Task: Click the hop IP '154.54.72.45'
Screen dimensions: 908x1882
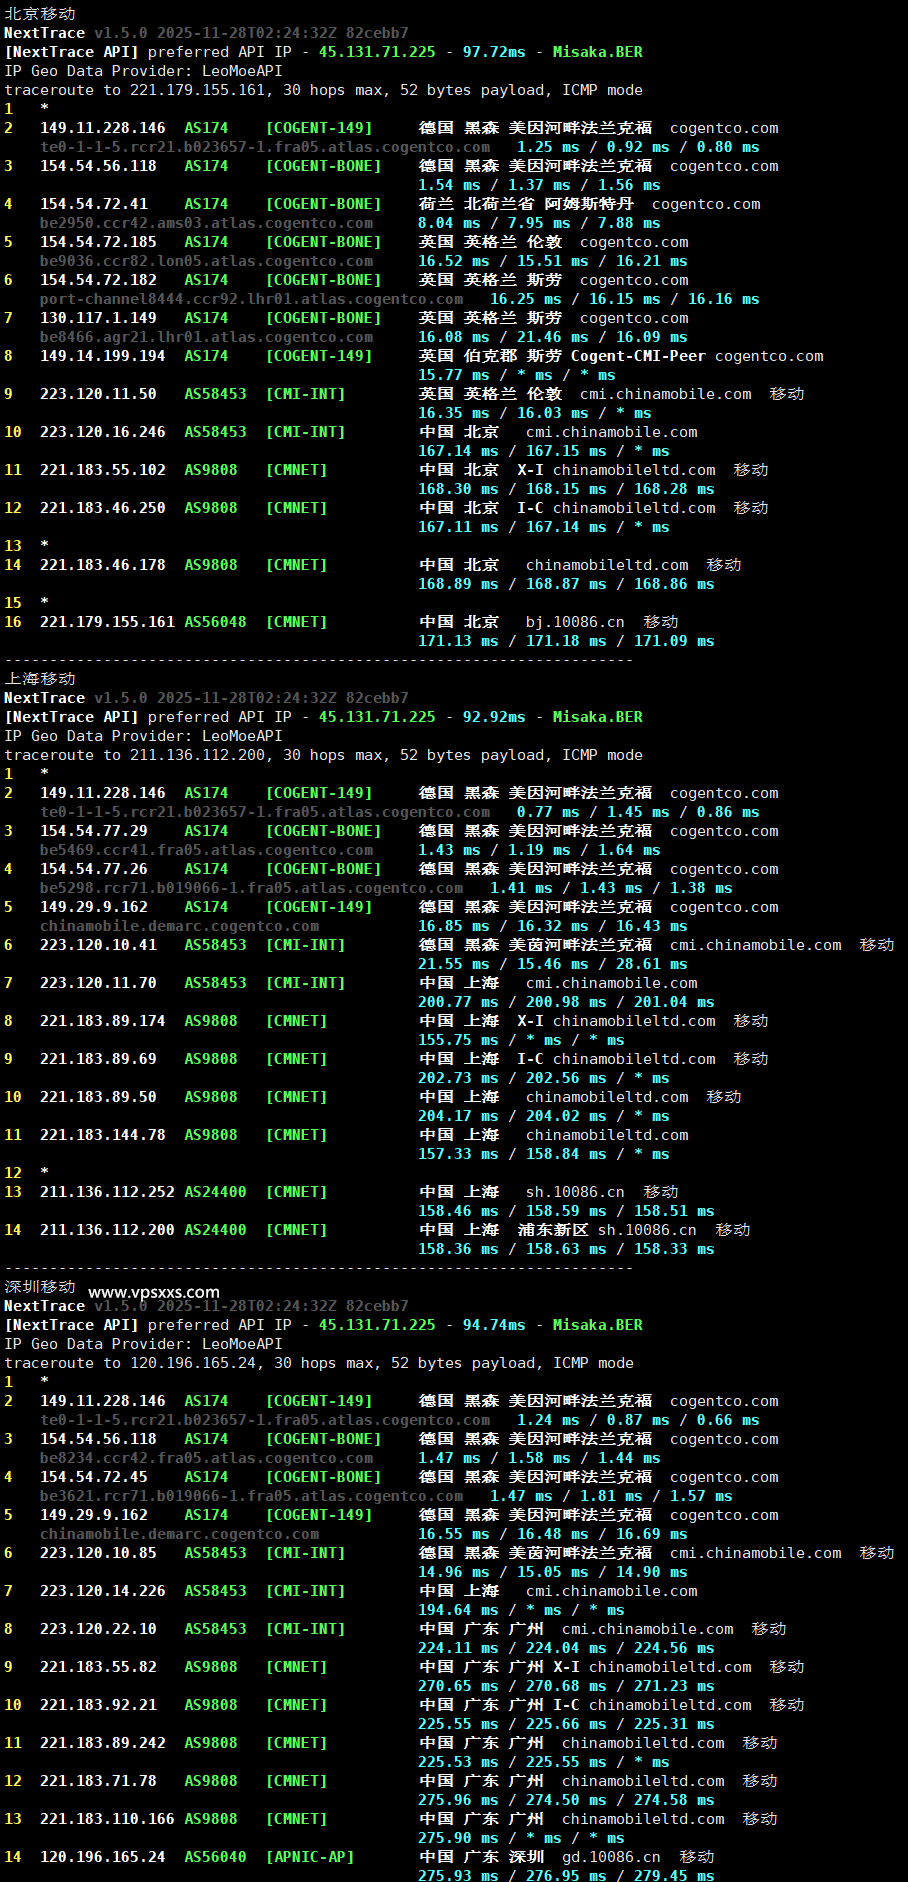Action: point(94,1477)
